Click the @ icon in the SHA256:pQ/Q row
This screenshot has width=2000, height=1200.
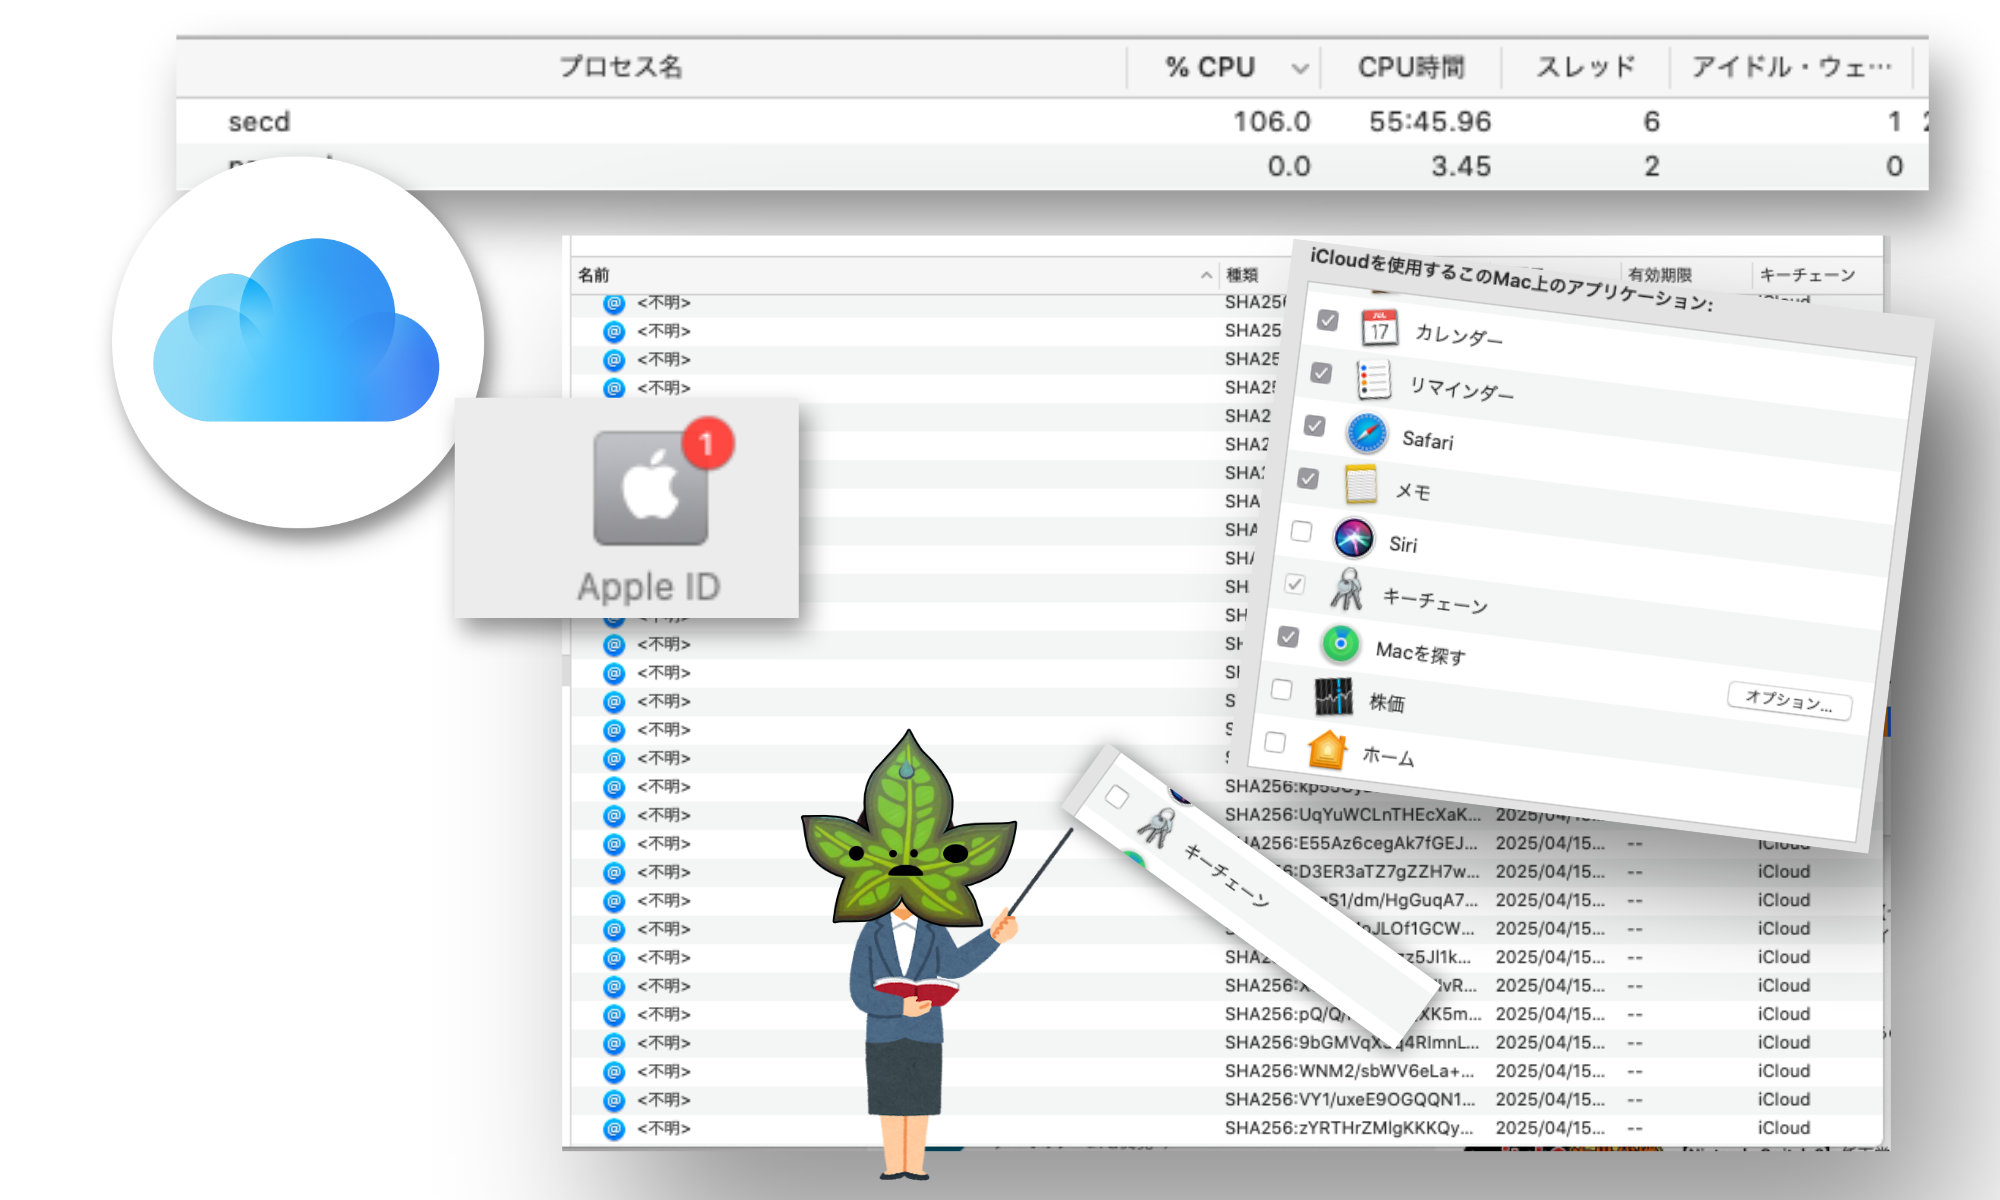pos(614,1015)
